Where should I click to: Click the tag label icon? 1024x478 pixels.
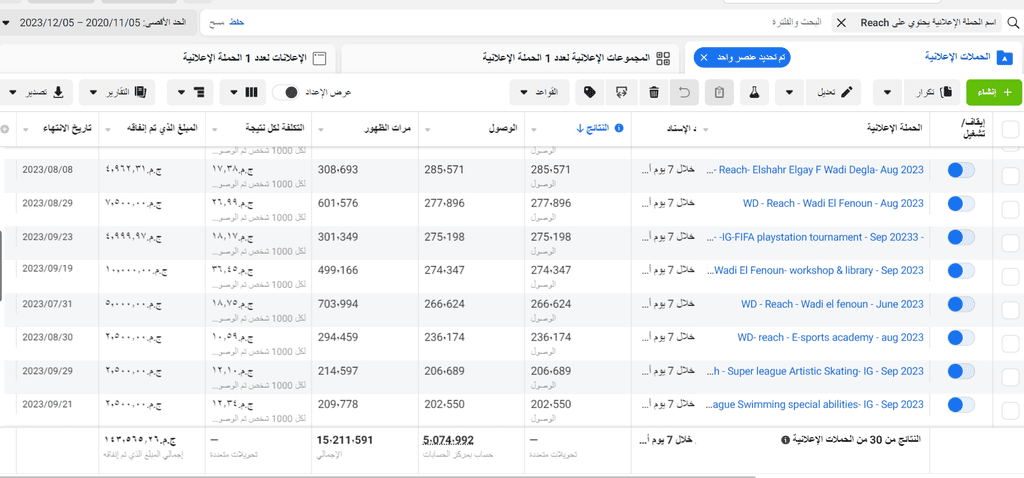(x=590, y=93)
